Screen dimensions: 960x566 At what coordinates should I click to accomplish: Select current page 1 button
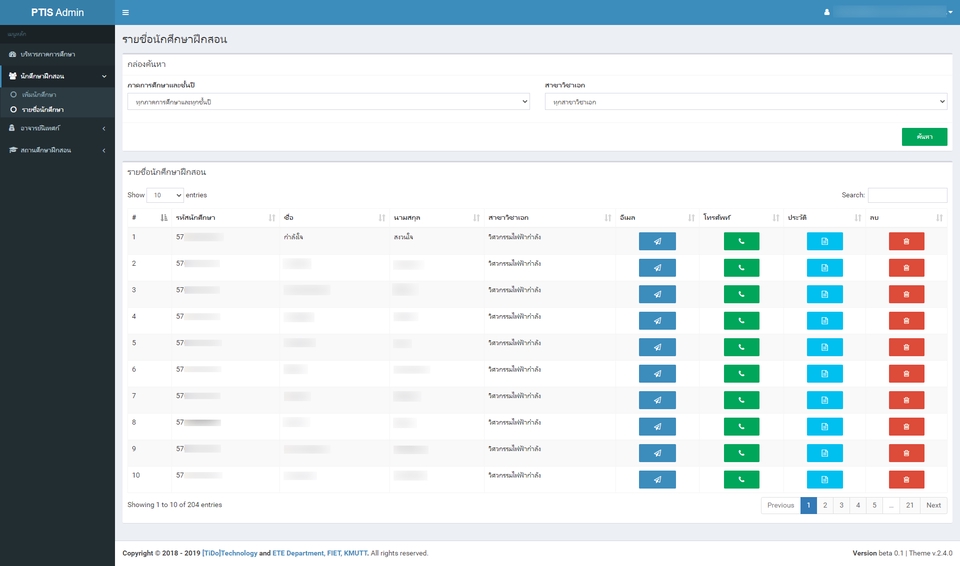809,505
